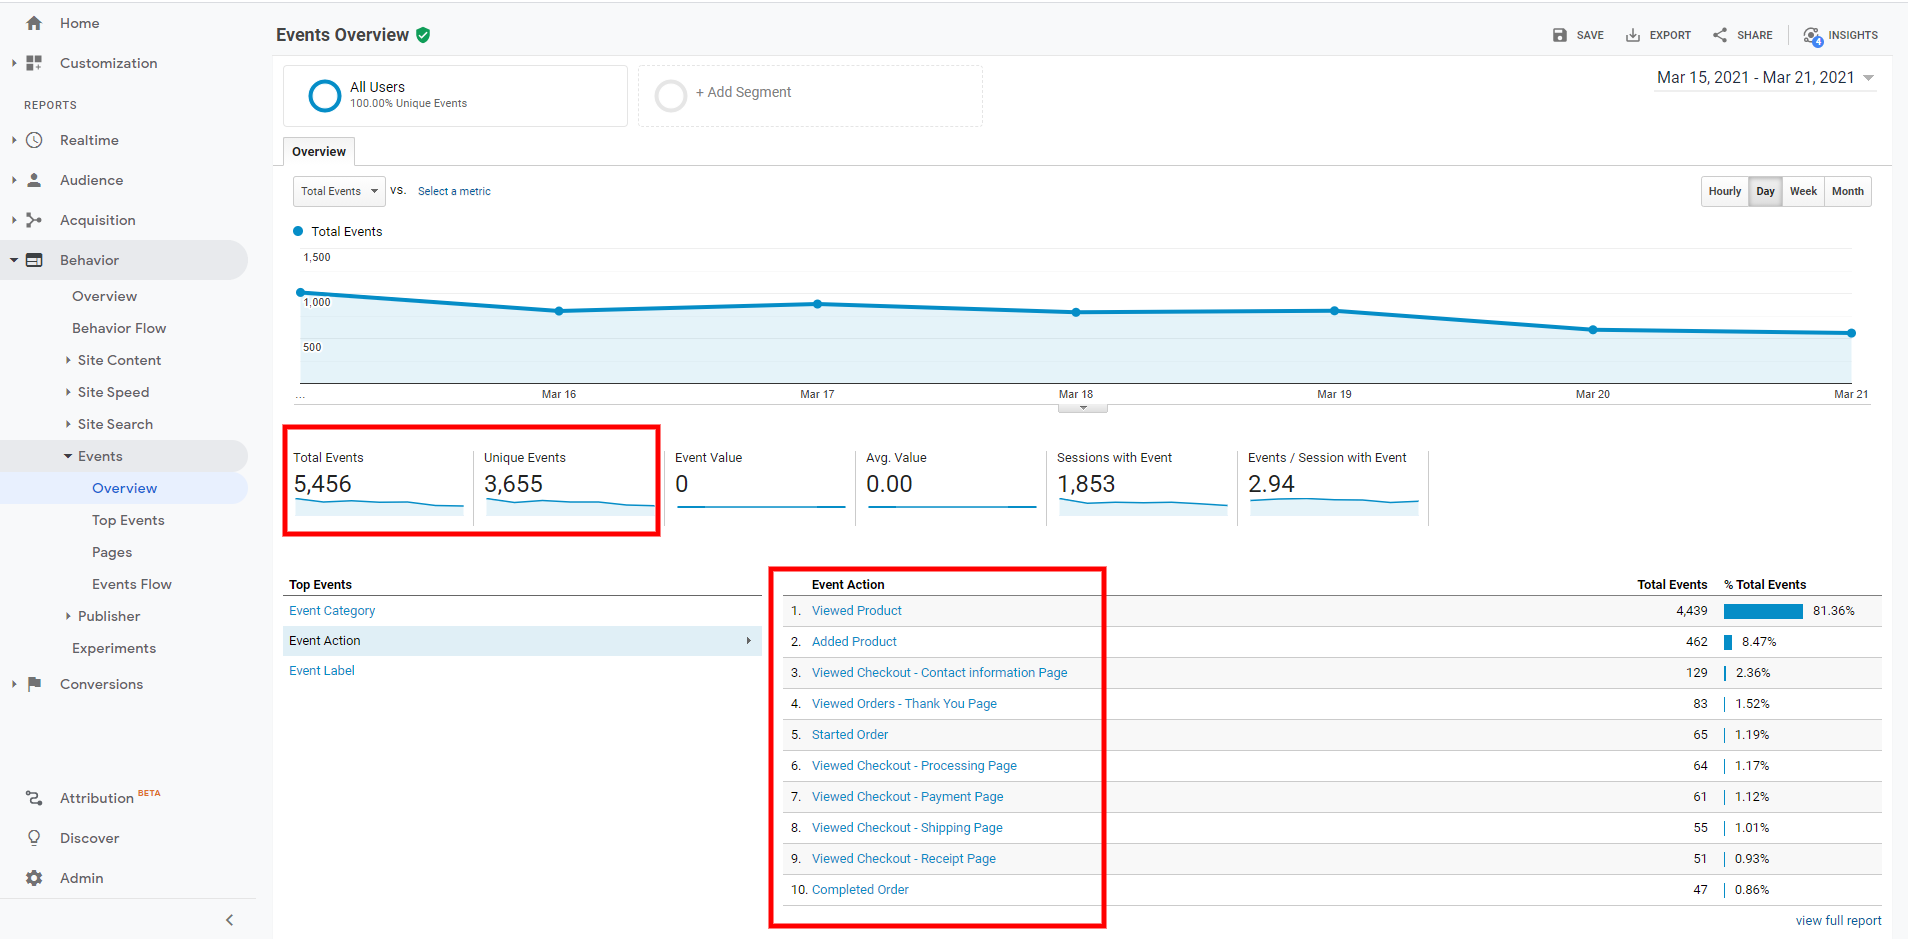Collapse the Events submenu
1908x939 pixels.
point(68,456)
